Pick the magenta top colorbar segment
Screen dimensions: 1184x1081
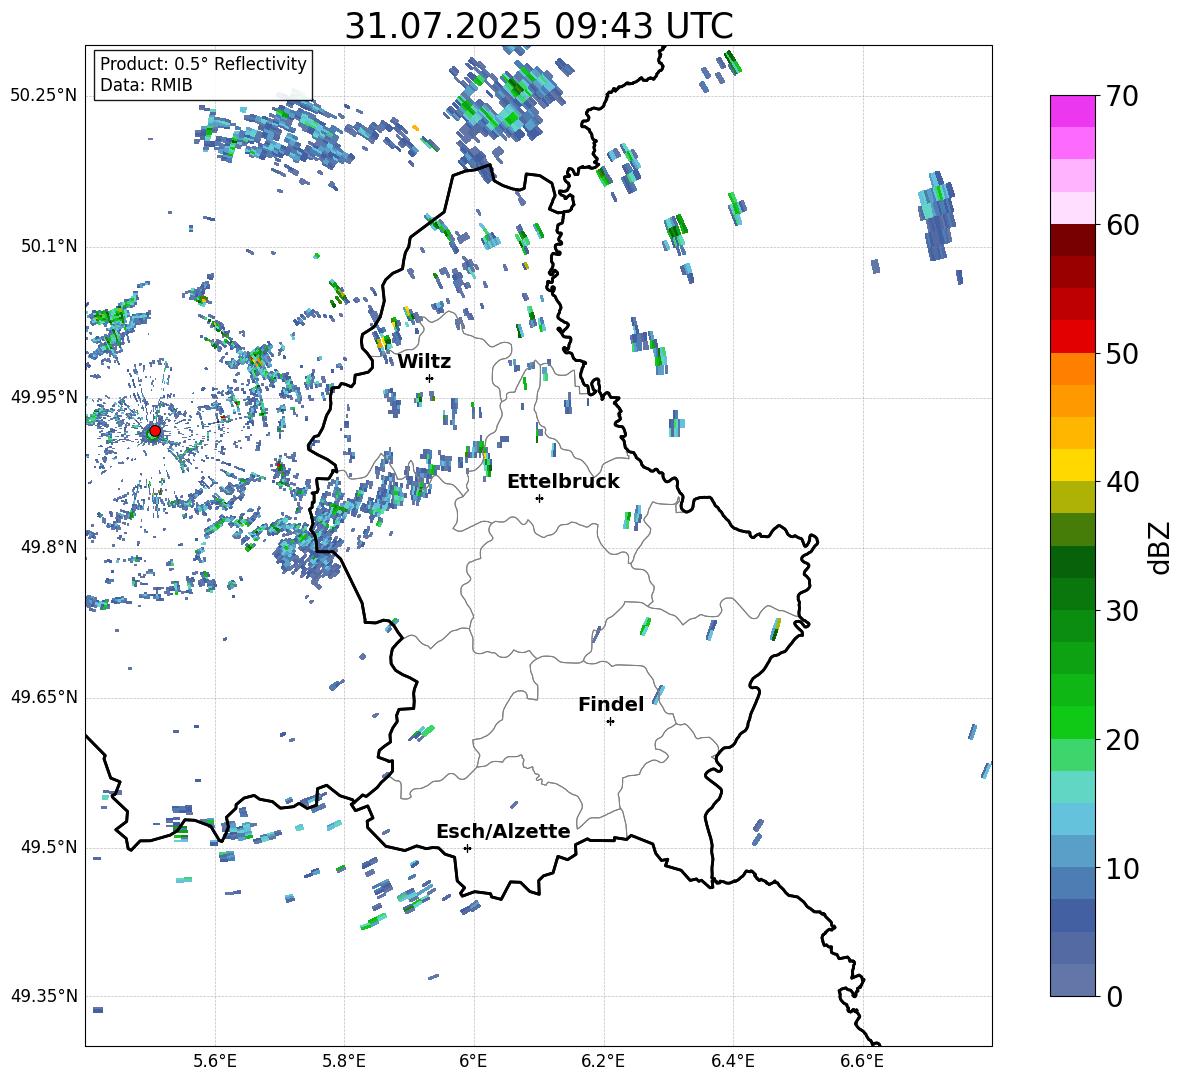(1072, 112)
